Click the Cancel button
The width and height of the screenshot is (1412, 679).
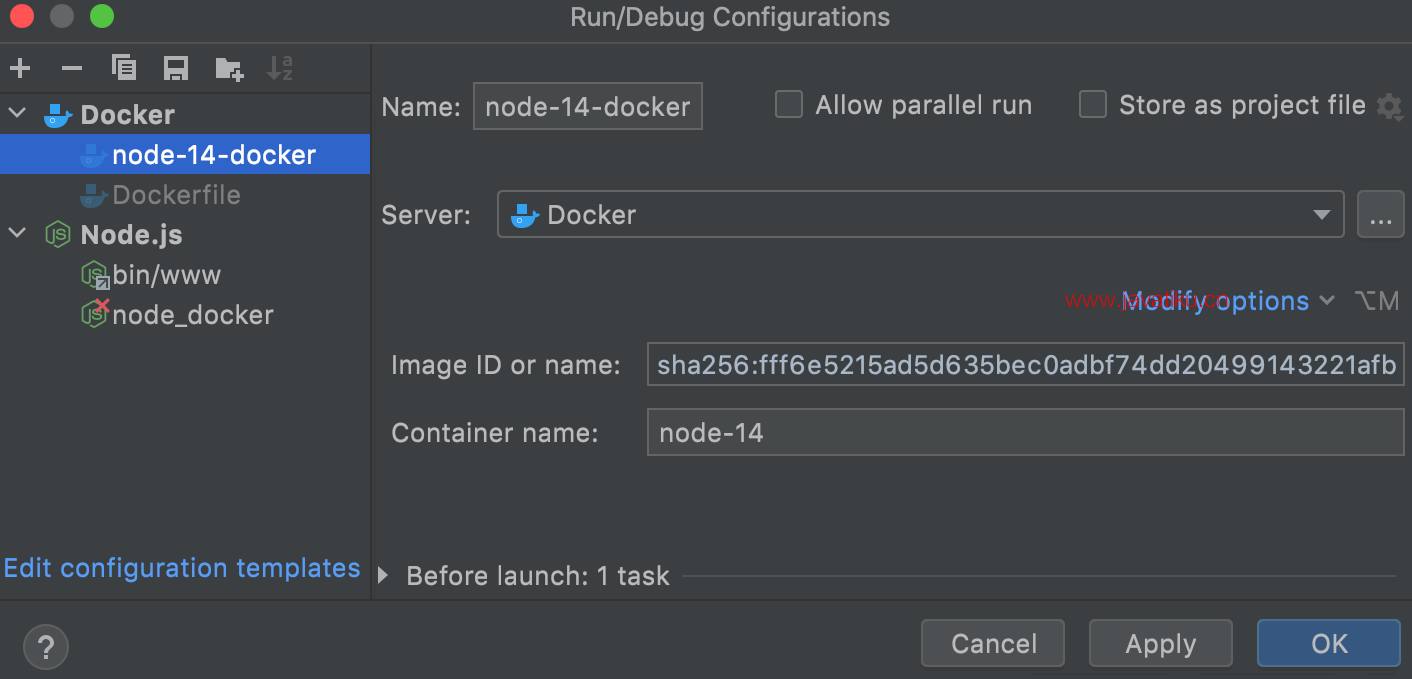click(993, 644)
